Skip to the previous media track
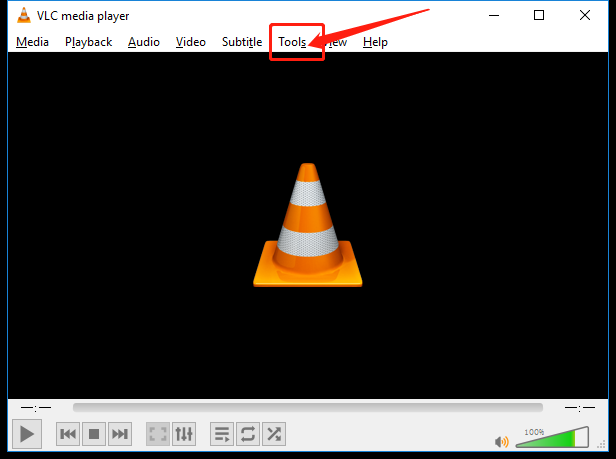Screen dimensions: 616x459 tap(68, 434)
